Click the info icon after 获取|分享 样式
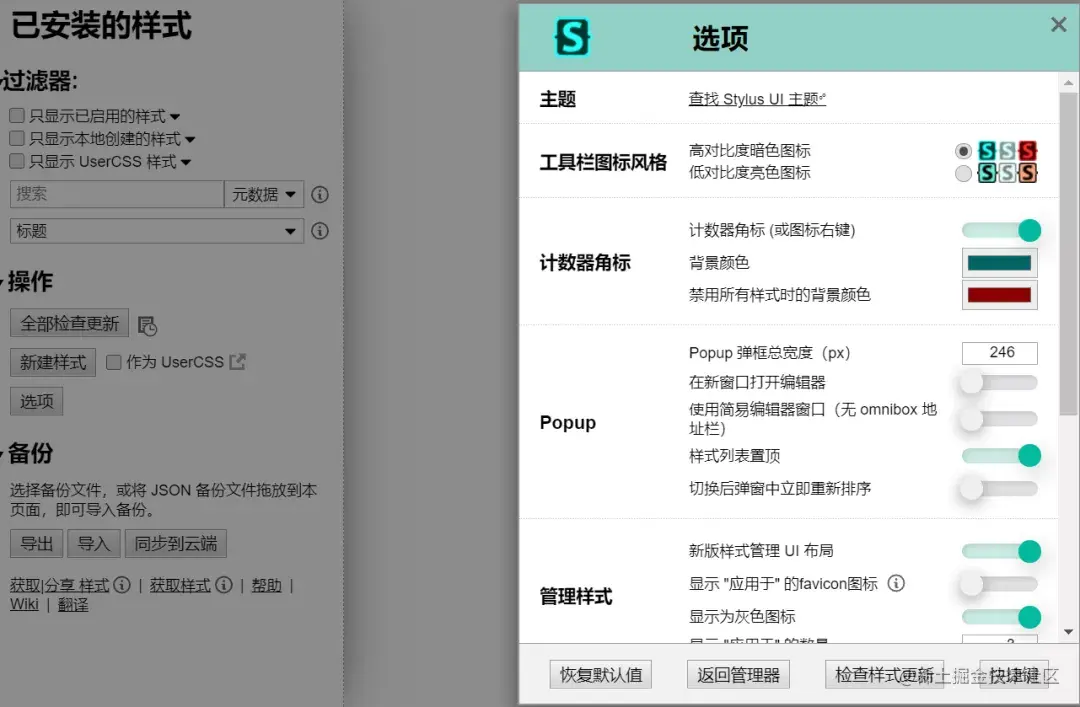Viewport: 1080px width, 707px height. coord(122,585)
